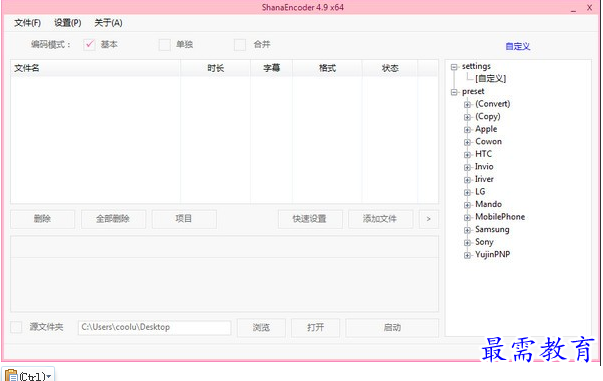Select the (Convert) tree label
603x381 pixels.
click(493, 104)
